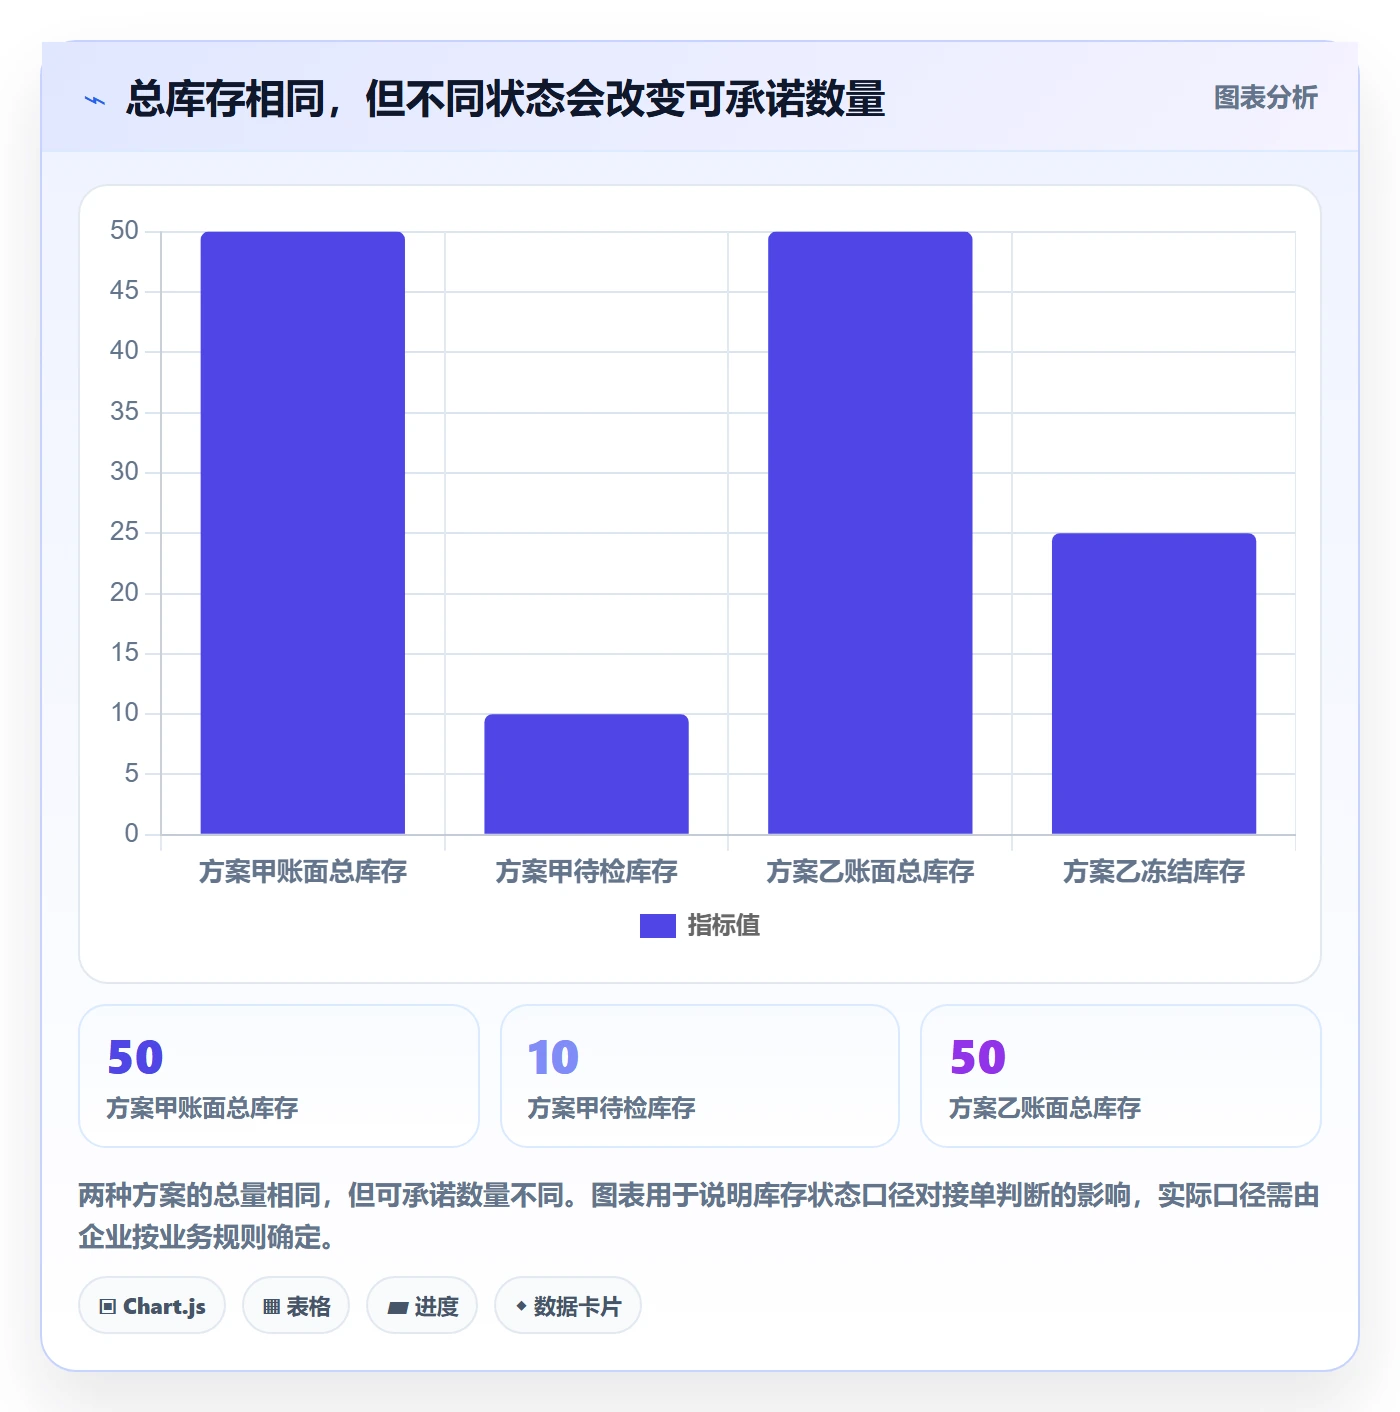Screen dimensions: 1400x1412
Task: Toggle the 指标值 legend label
Action: coord(724,926)
